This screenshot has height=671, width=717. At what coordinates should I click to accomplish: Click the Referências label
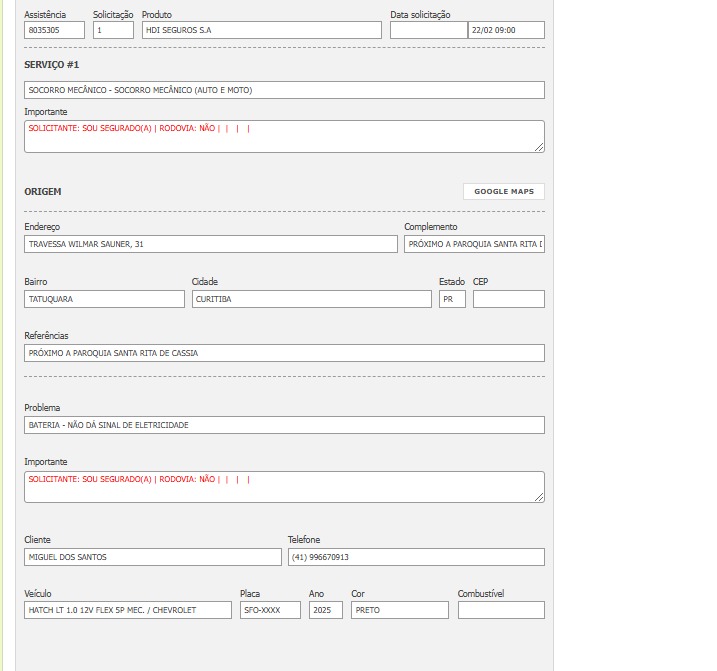pyautogui.click(x=46, y=336)
